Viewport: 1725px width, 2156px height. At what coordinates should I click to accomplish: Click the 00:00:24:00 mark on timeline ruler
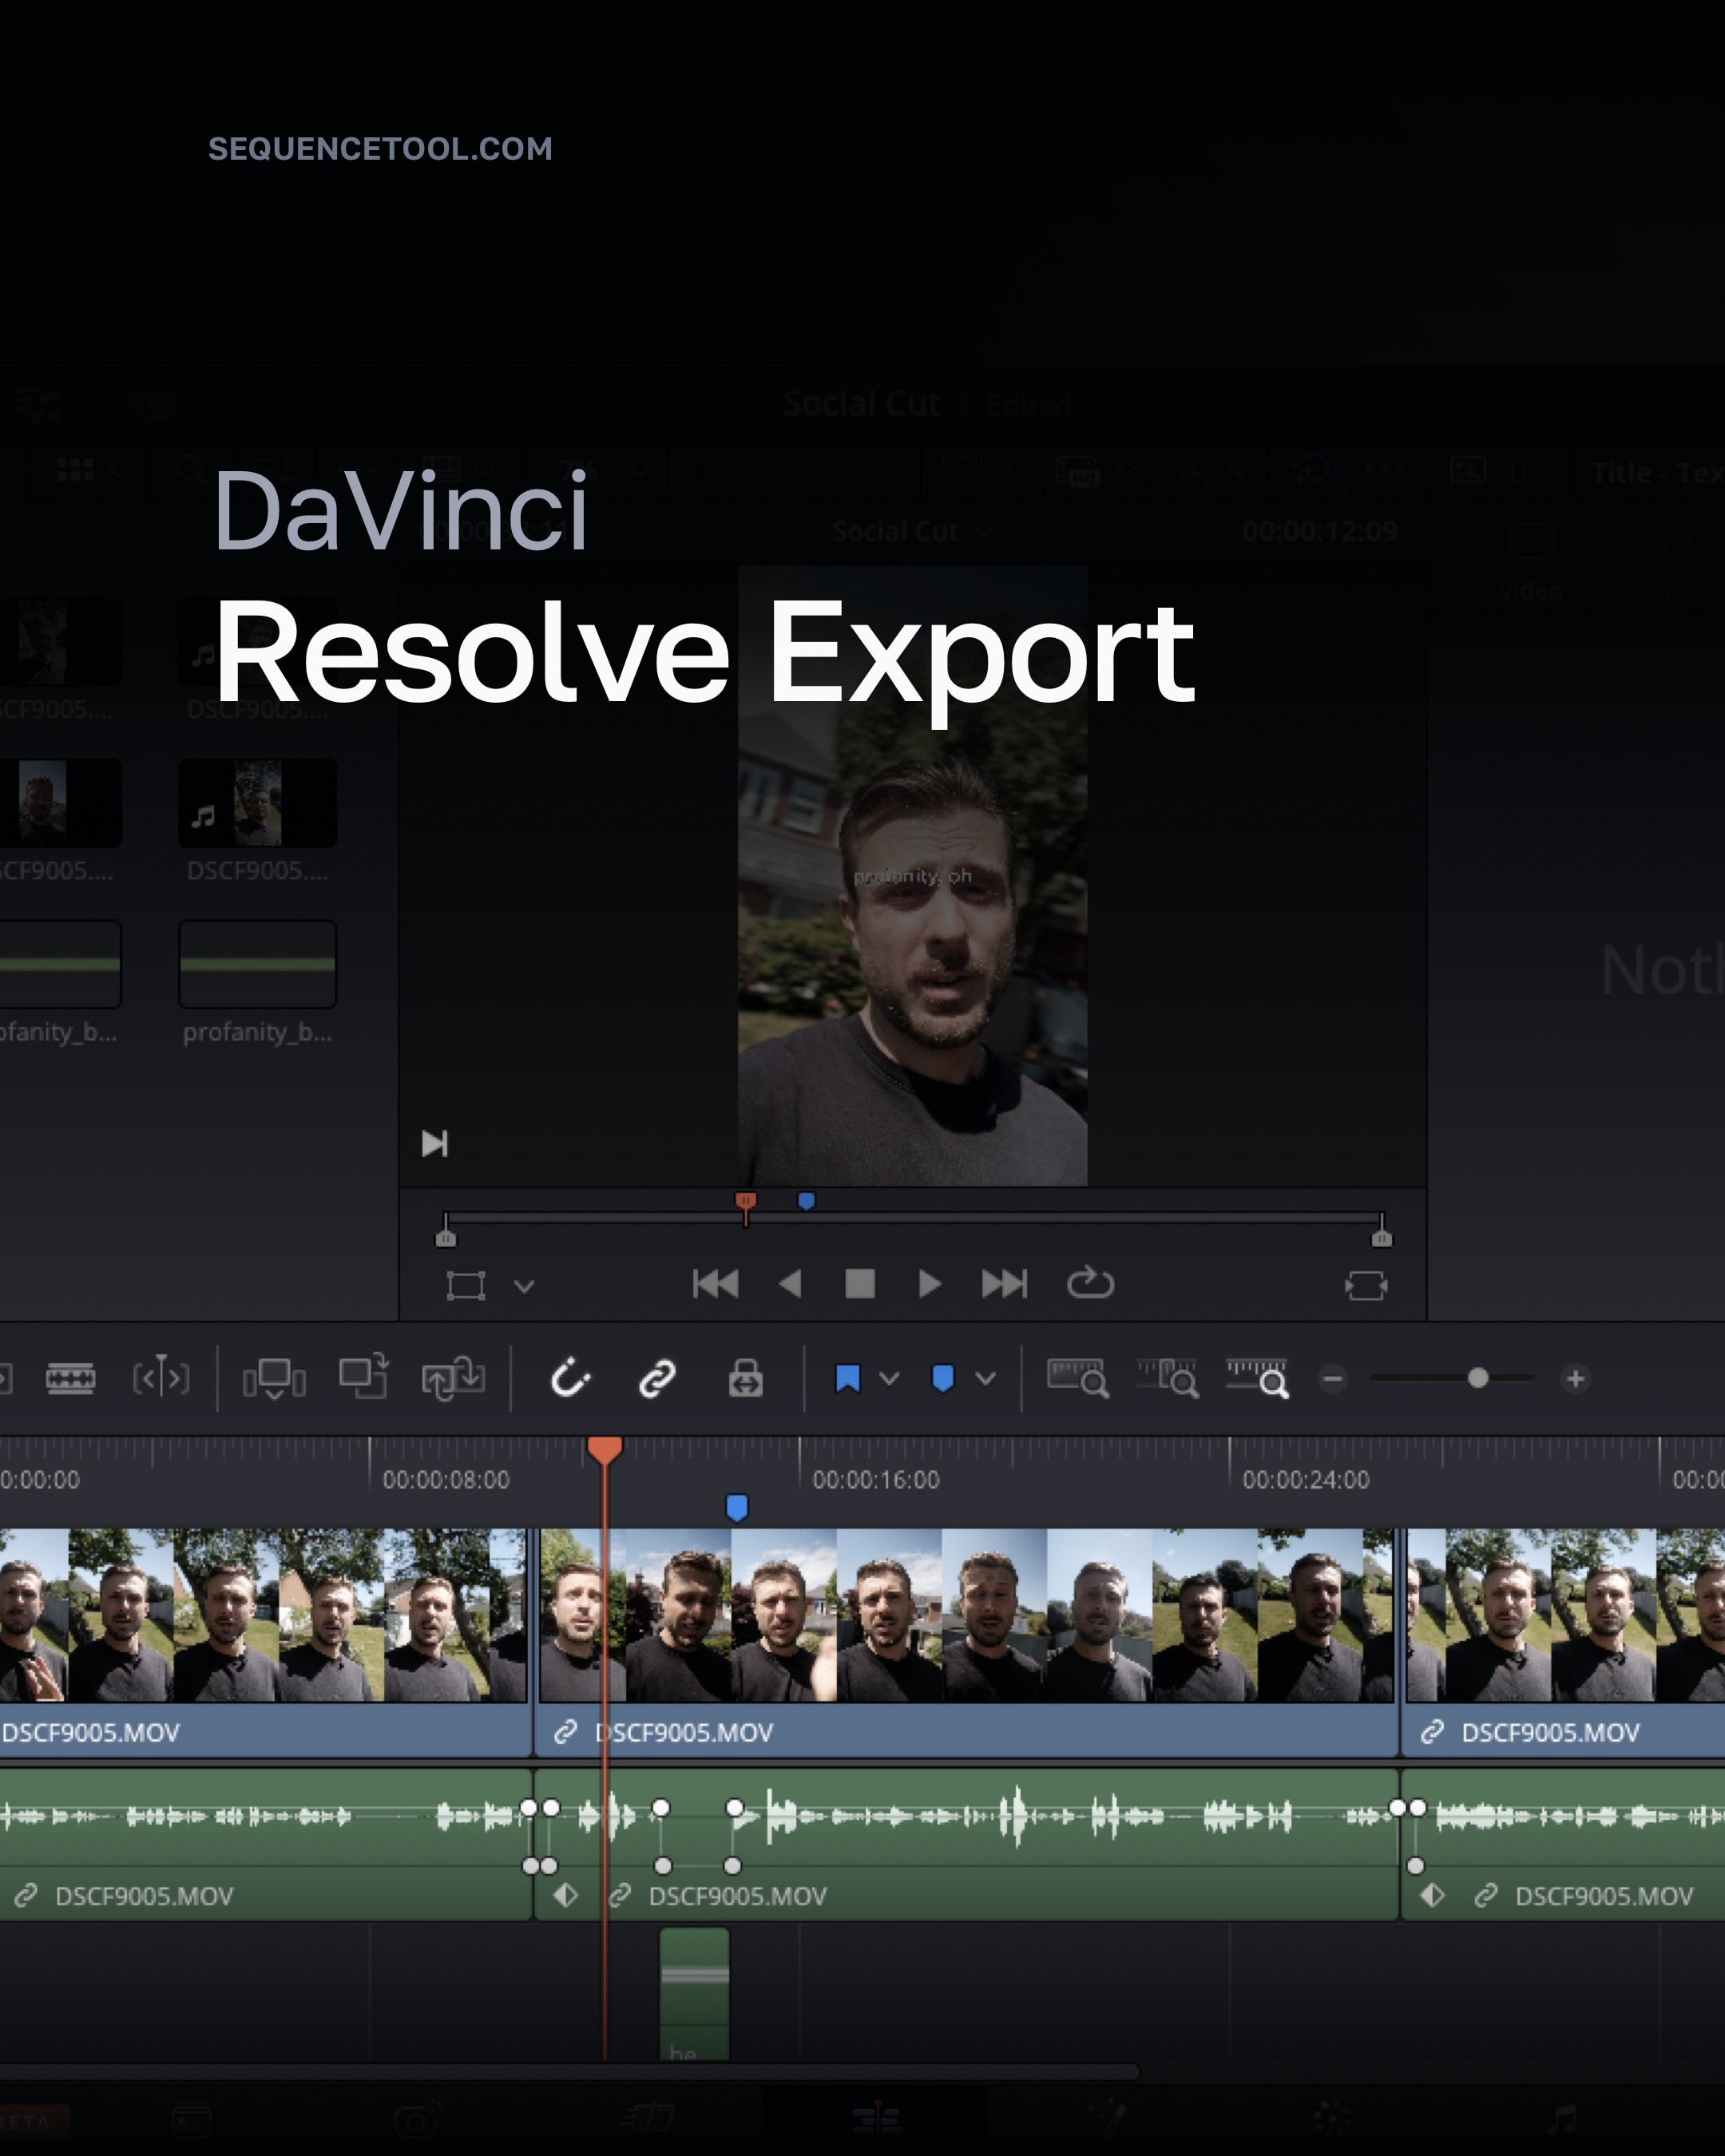pyautogui.click(x=1306, y=1480)
